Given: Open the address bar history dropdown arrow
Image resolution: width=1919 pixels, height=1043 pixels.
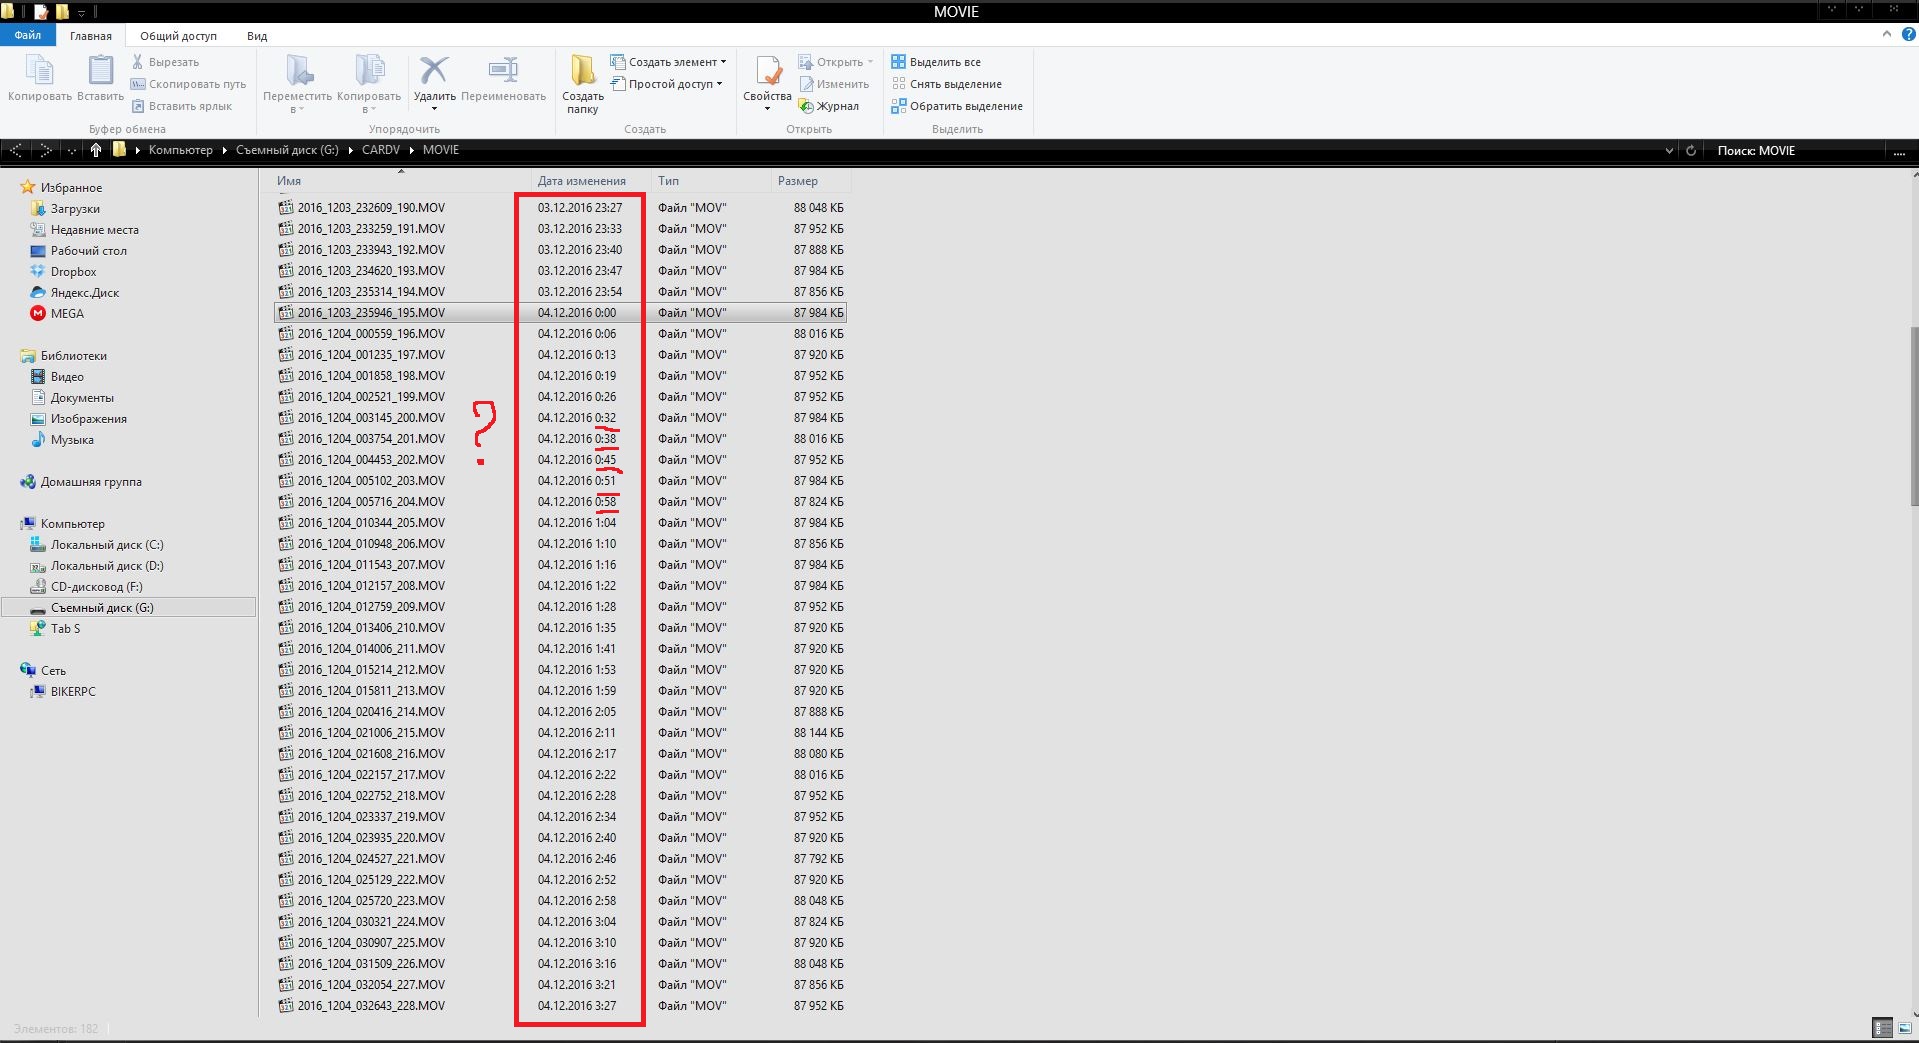Looking at the screenshot, I should coord(1669,151).
